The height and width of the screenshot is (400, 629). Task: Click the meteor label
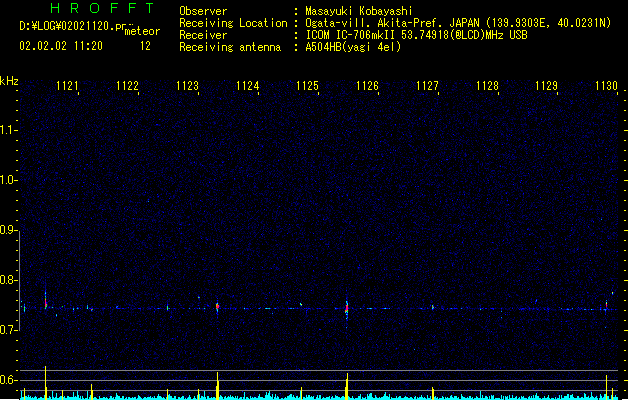point(142,31)
